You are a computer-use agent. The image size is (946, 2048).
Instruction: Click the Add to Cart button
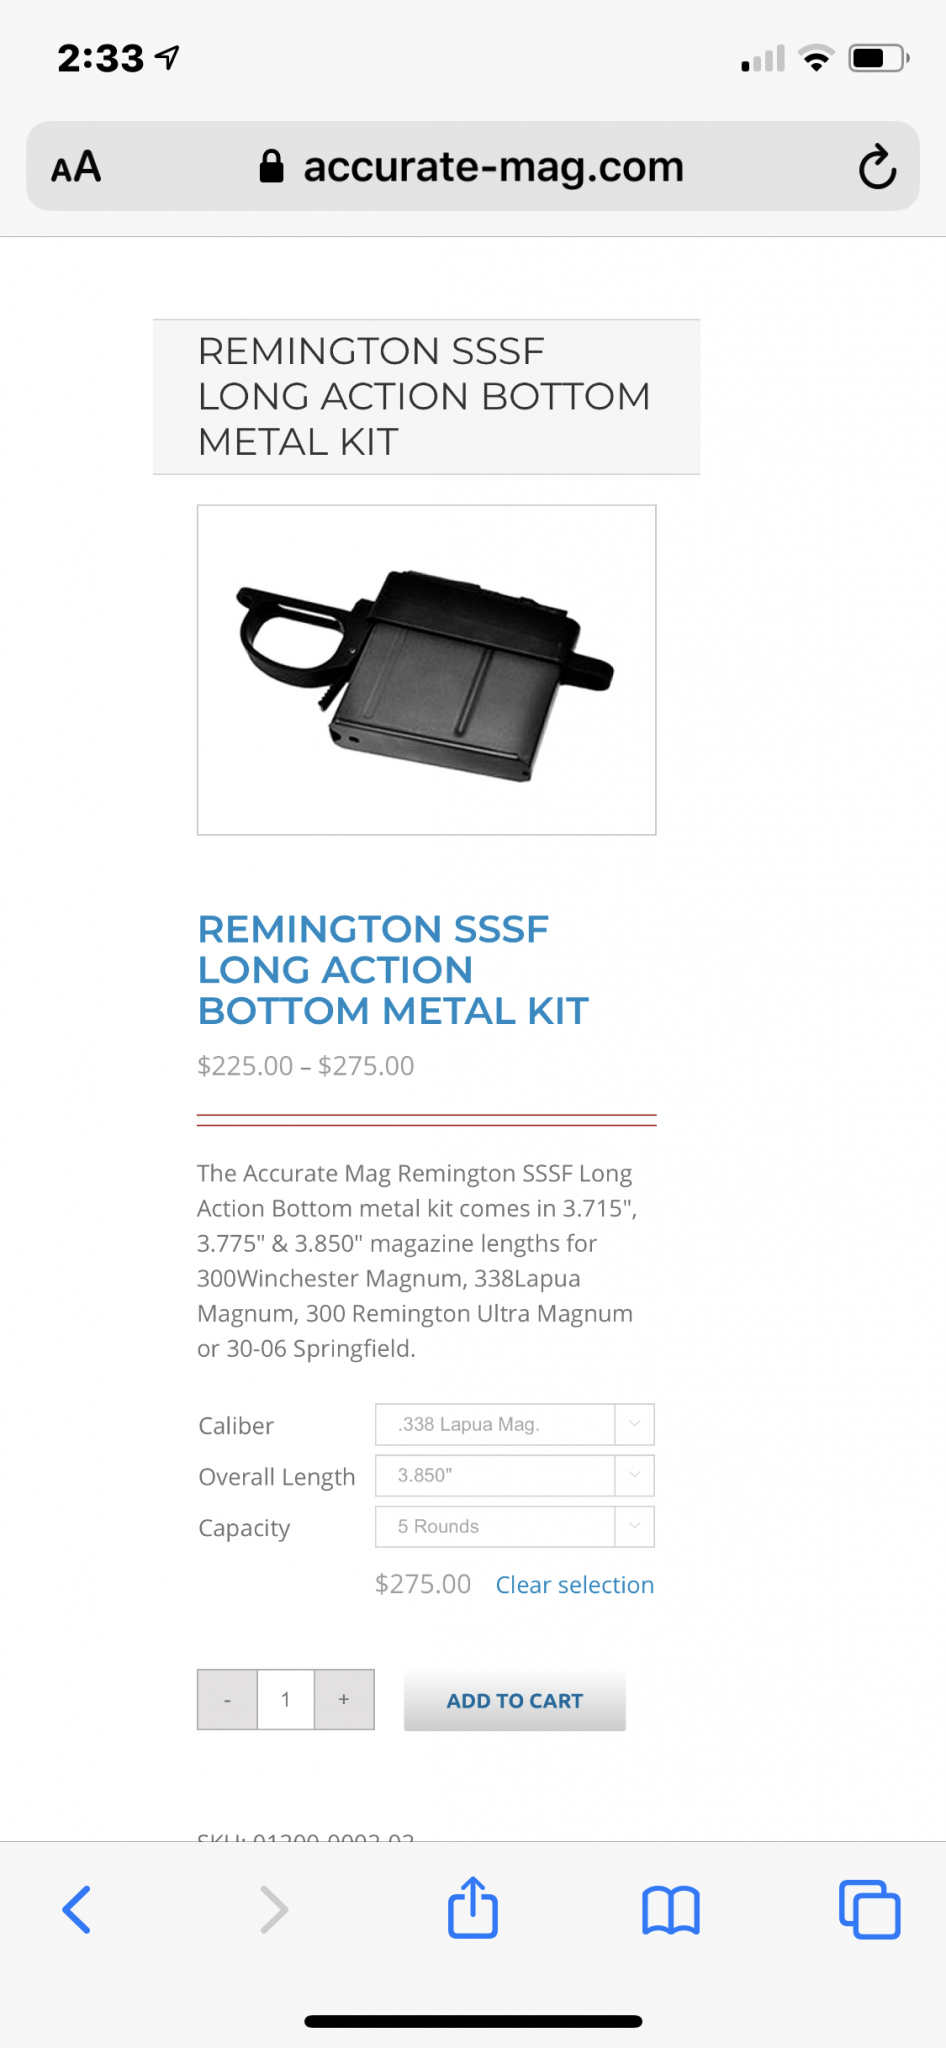click(514, 1700)
